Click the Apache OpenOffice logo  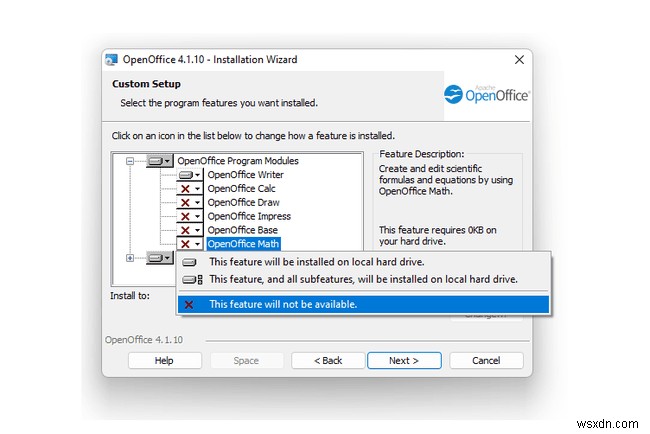point(486,95)
